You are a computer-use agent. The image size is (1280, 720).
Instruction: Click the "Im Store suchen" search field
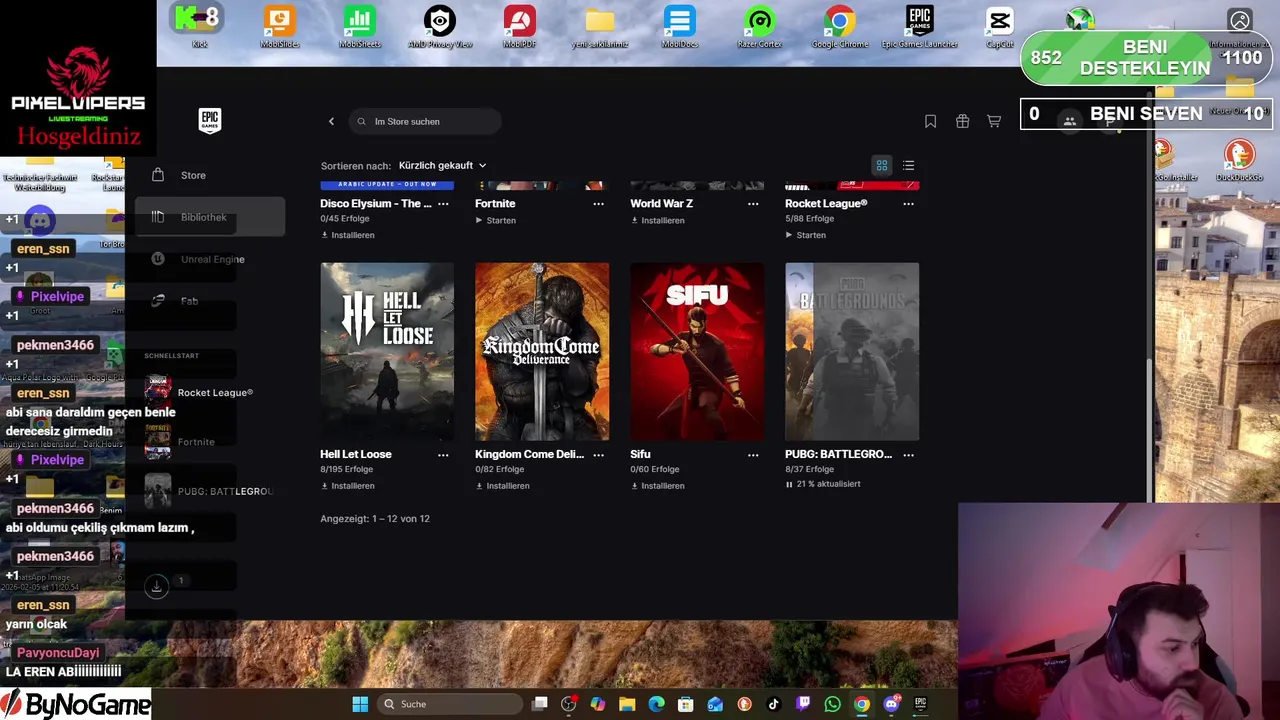pos(425,121)
